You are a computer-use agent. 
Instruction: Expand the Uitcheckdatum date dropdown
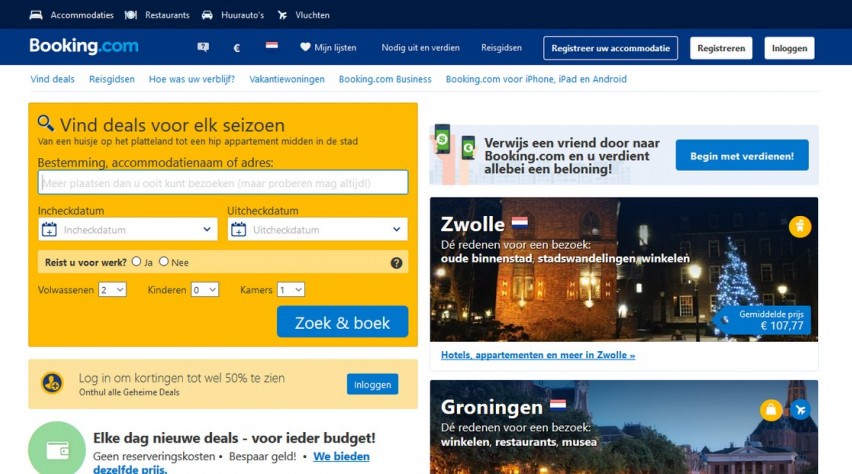coord(317,229)
